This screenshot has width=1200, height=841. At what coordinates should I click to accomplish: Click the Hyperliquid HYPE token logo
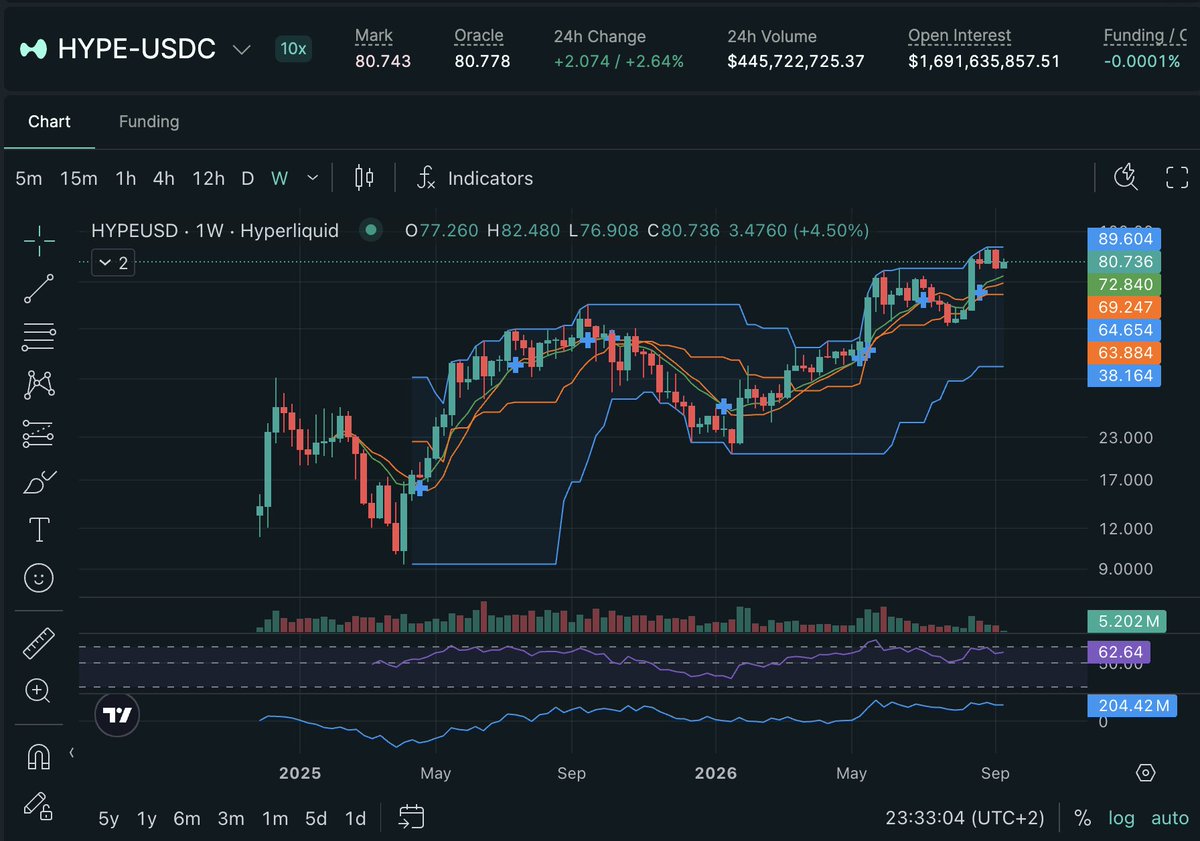[x=35, y=49]
